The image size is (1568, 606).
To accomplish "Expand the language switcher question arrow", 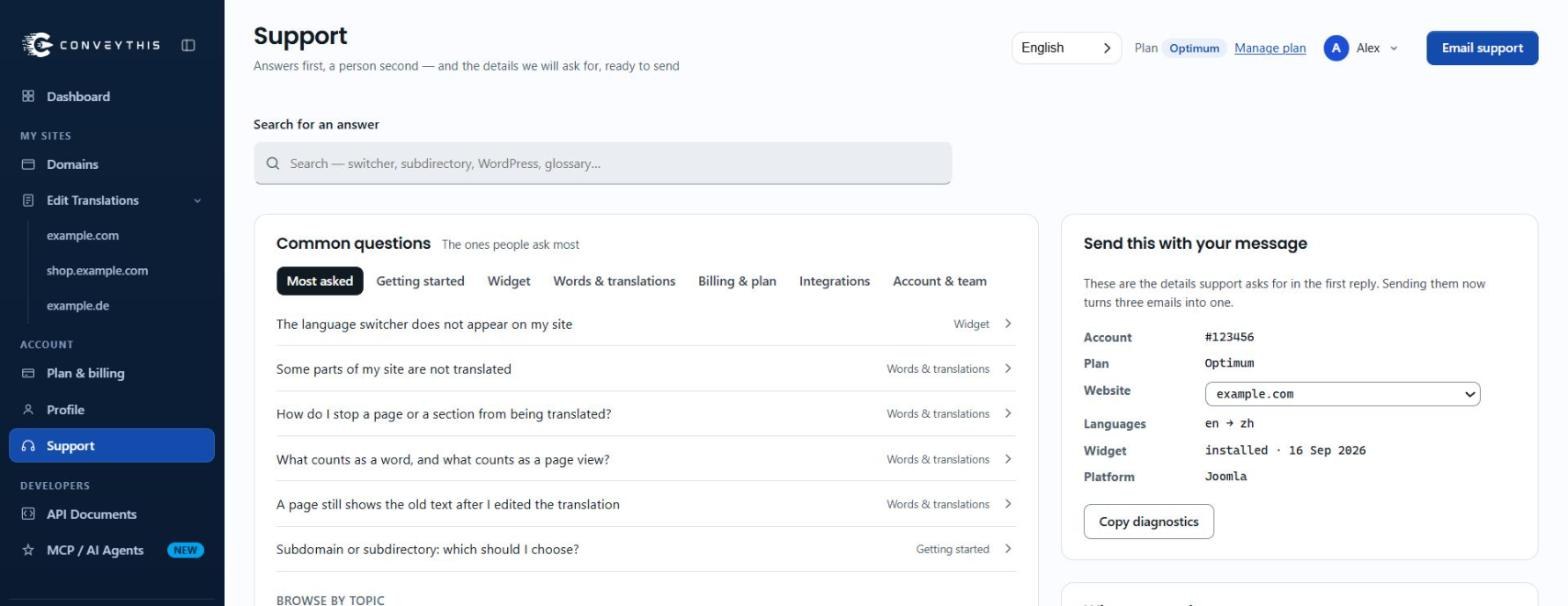I will pos(1008,324).
